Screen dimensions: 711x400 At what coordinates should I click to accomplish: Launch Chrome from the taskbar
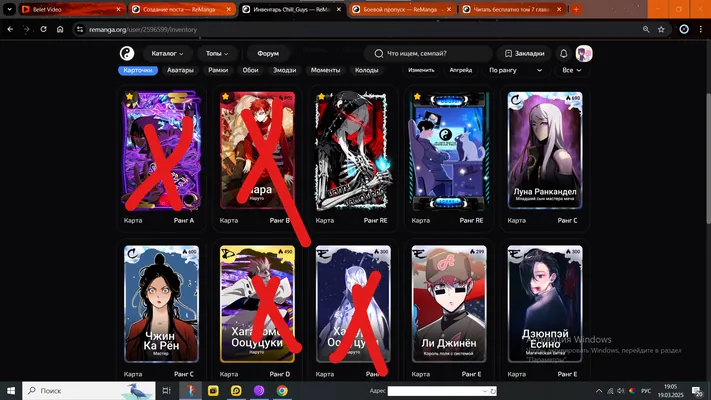(x=282, y=390)
